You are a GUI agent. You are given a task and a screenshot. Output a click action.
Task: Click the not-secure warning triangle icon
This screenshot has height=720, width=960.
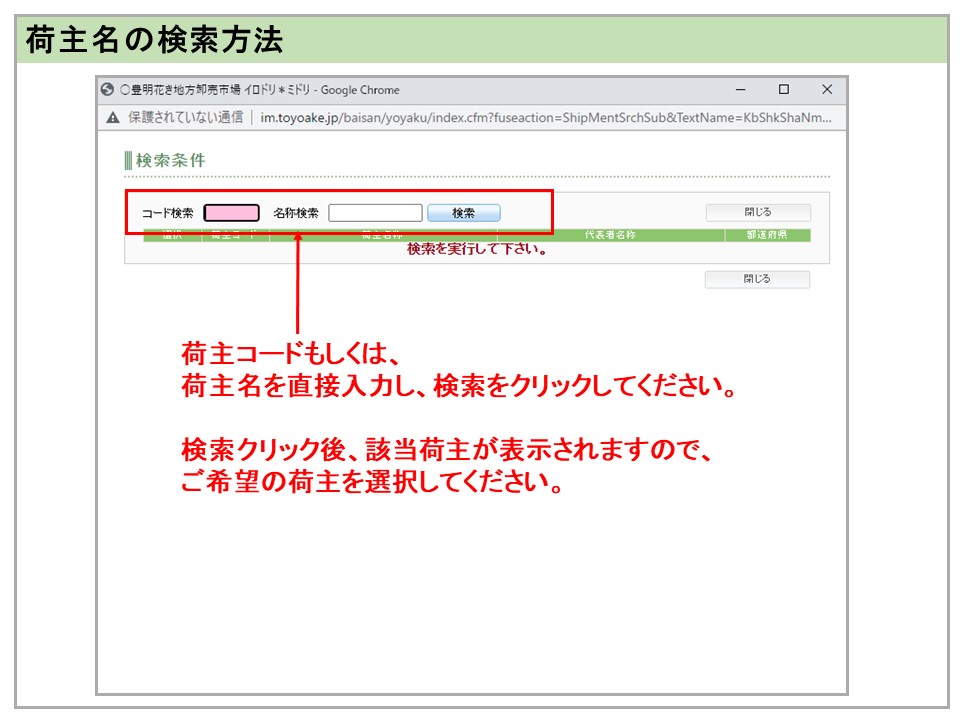(x=113, y=117)
